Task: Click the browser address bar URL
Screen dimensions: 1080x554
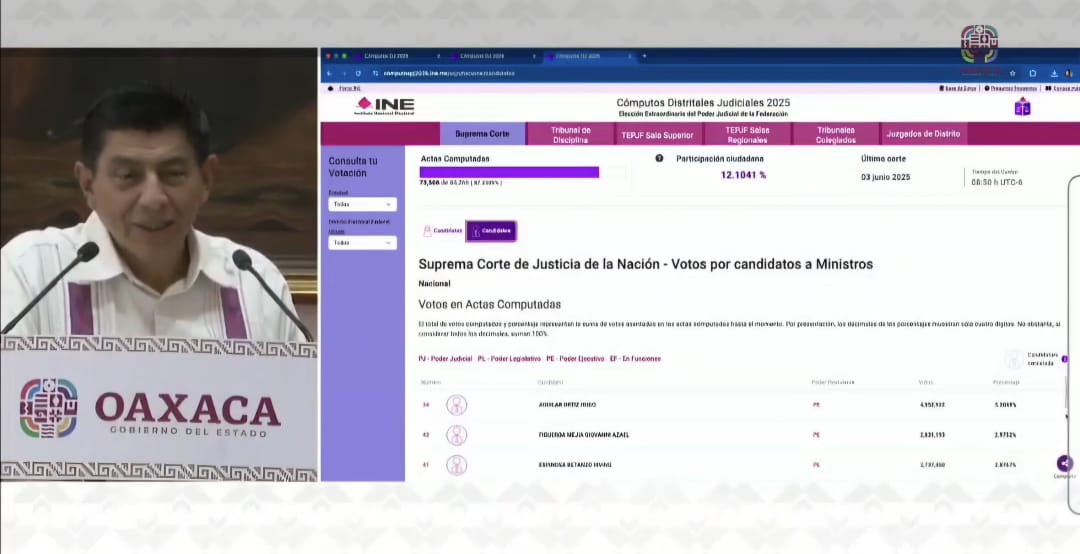Action: (449, 73)
